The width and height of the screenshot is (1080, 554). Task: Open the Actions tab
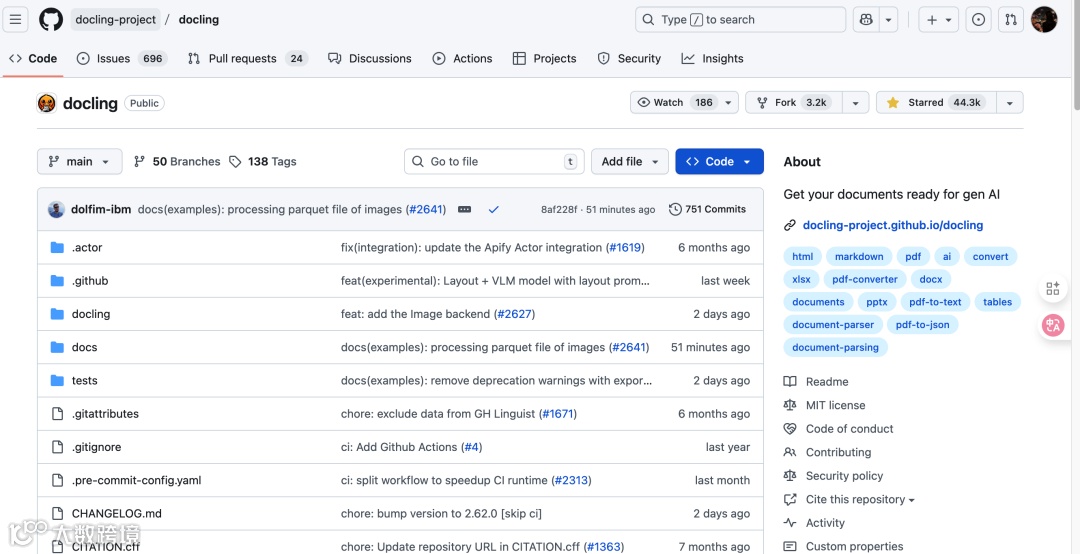(462, 59)
